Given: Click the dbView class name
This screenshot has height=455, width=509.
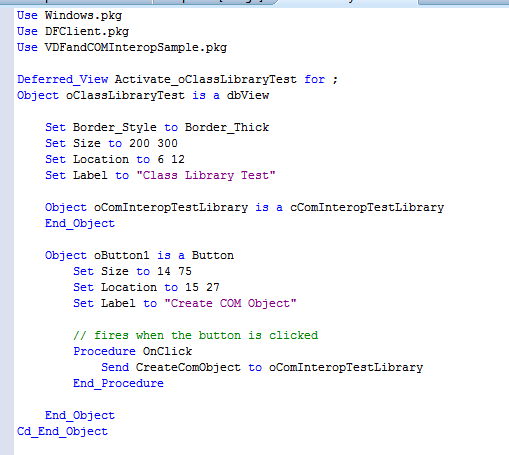Looking at the screenshot, I should [248, 95].
